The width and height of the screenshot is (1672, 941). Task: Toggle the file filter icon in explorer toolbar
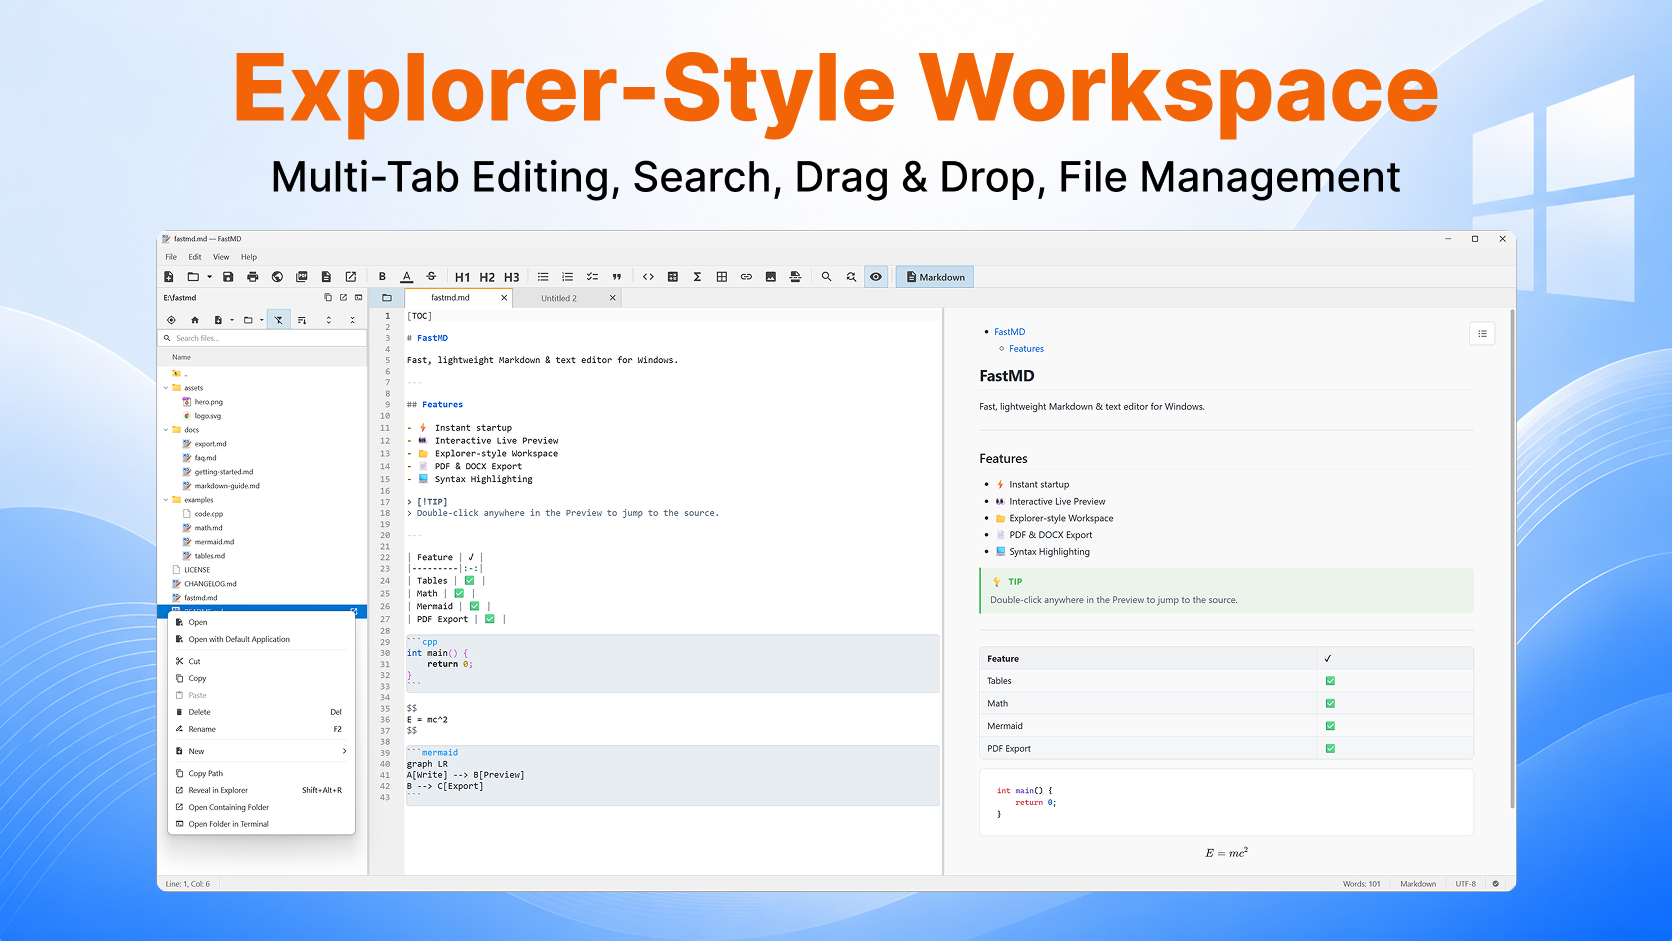click(279, 320)
